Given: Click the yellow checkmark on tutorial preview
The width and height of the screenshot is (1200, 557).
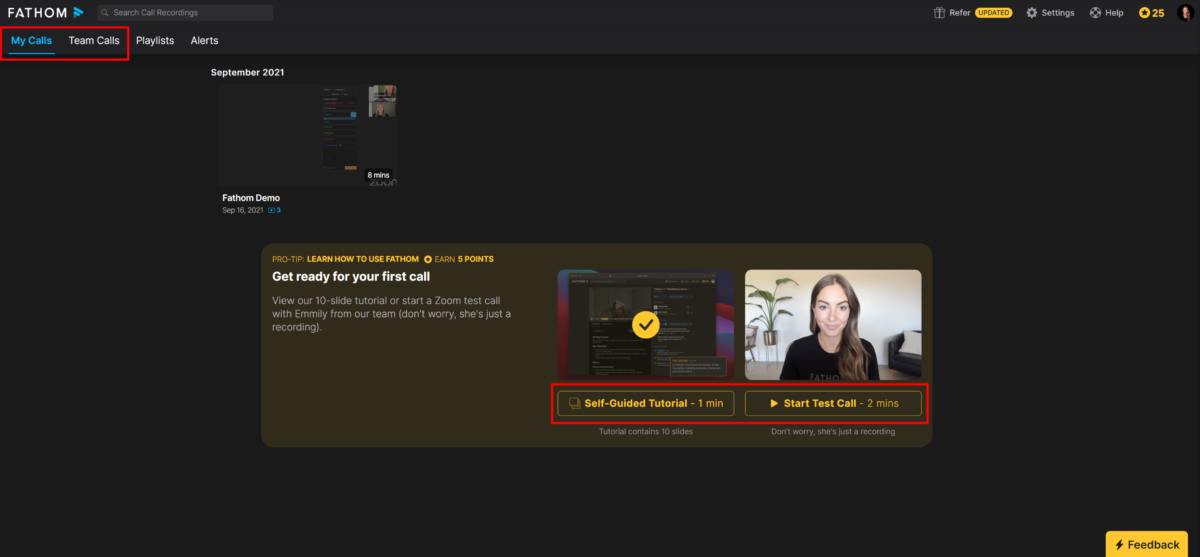Looking at the screenshot, I should (645, 325).
